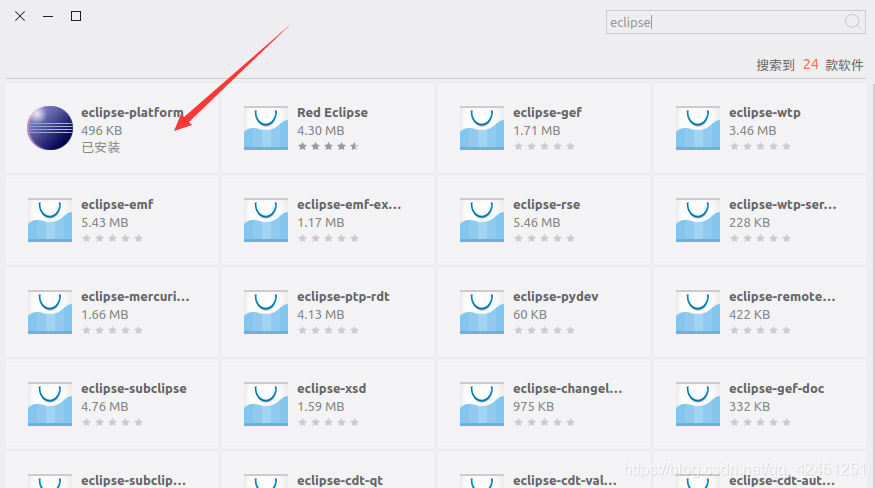Click the eclipse-wtp name label
875x488 pixels.
tap(765, 113)
